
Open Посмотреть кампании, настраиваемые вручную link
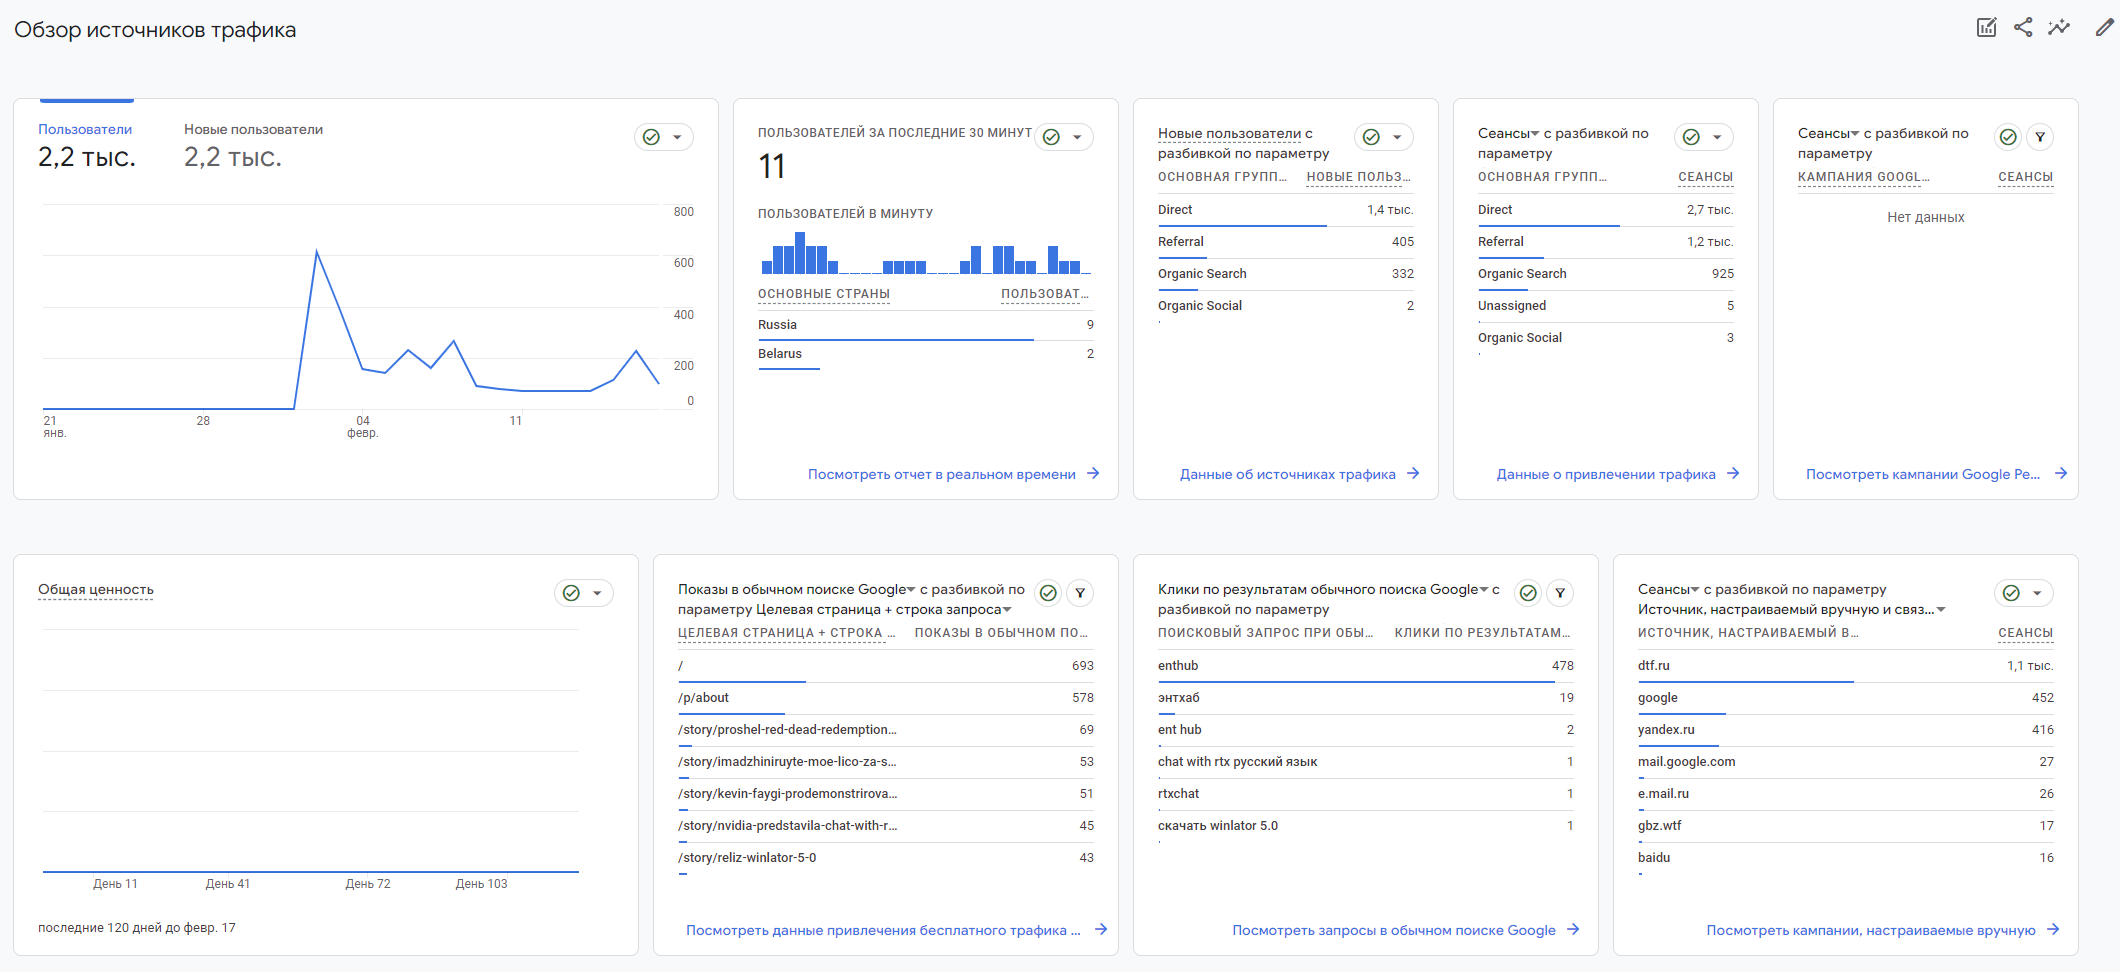1883,930
